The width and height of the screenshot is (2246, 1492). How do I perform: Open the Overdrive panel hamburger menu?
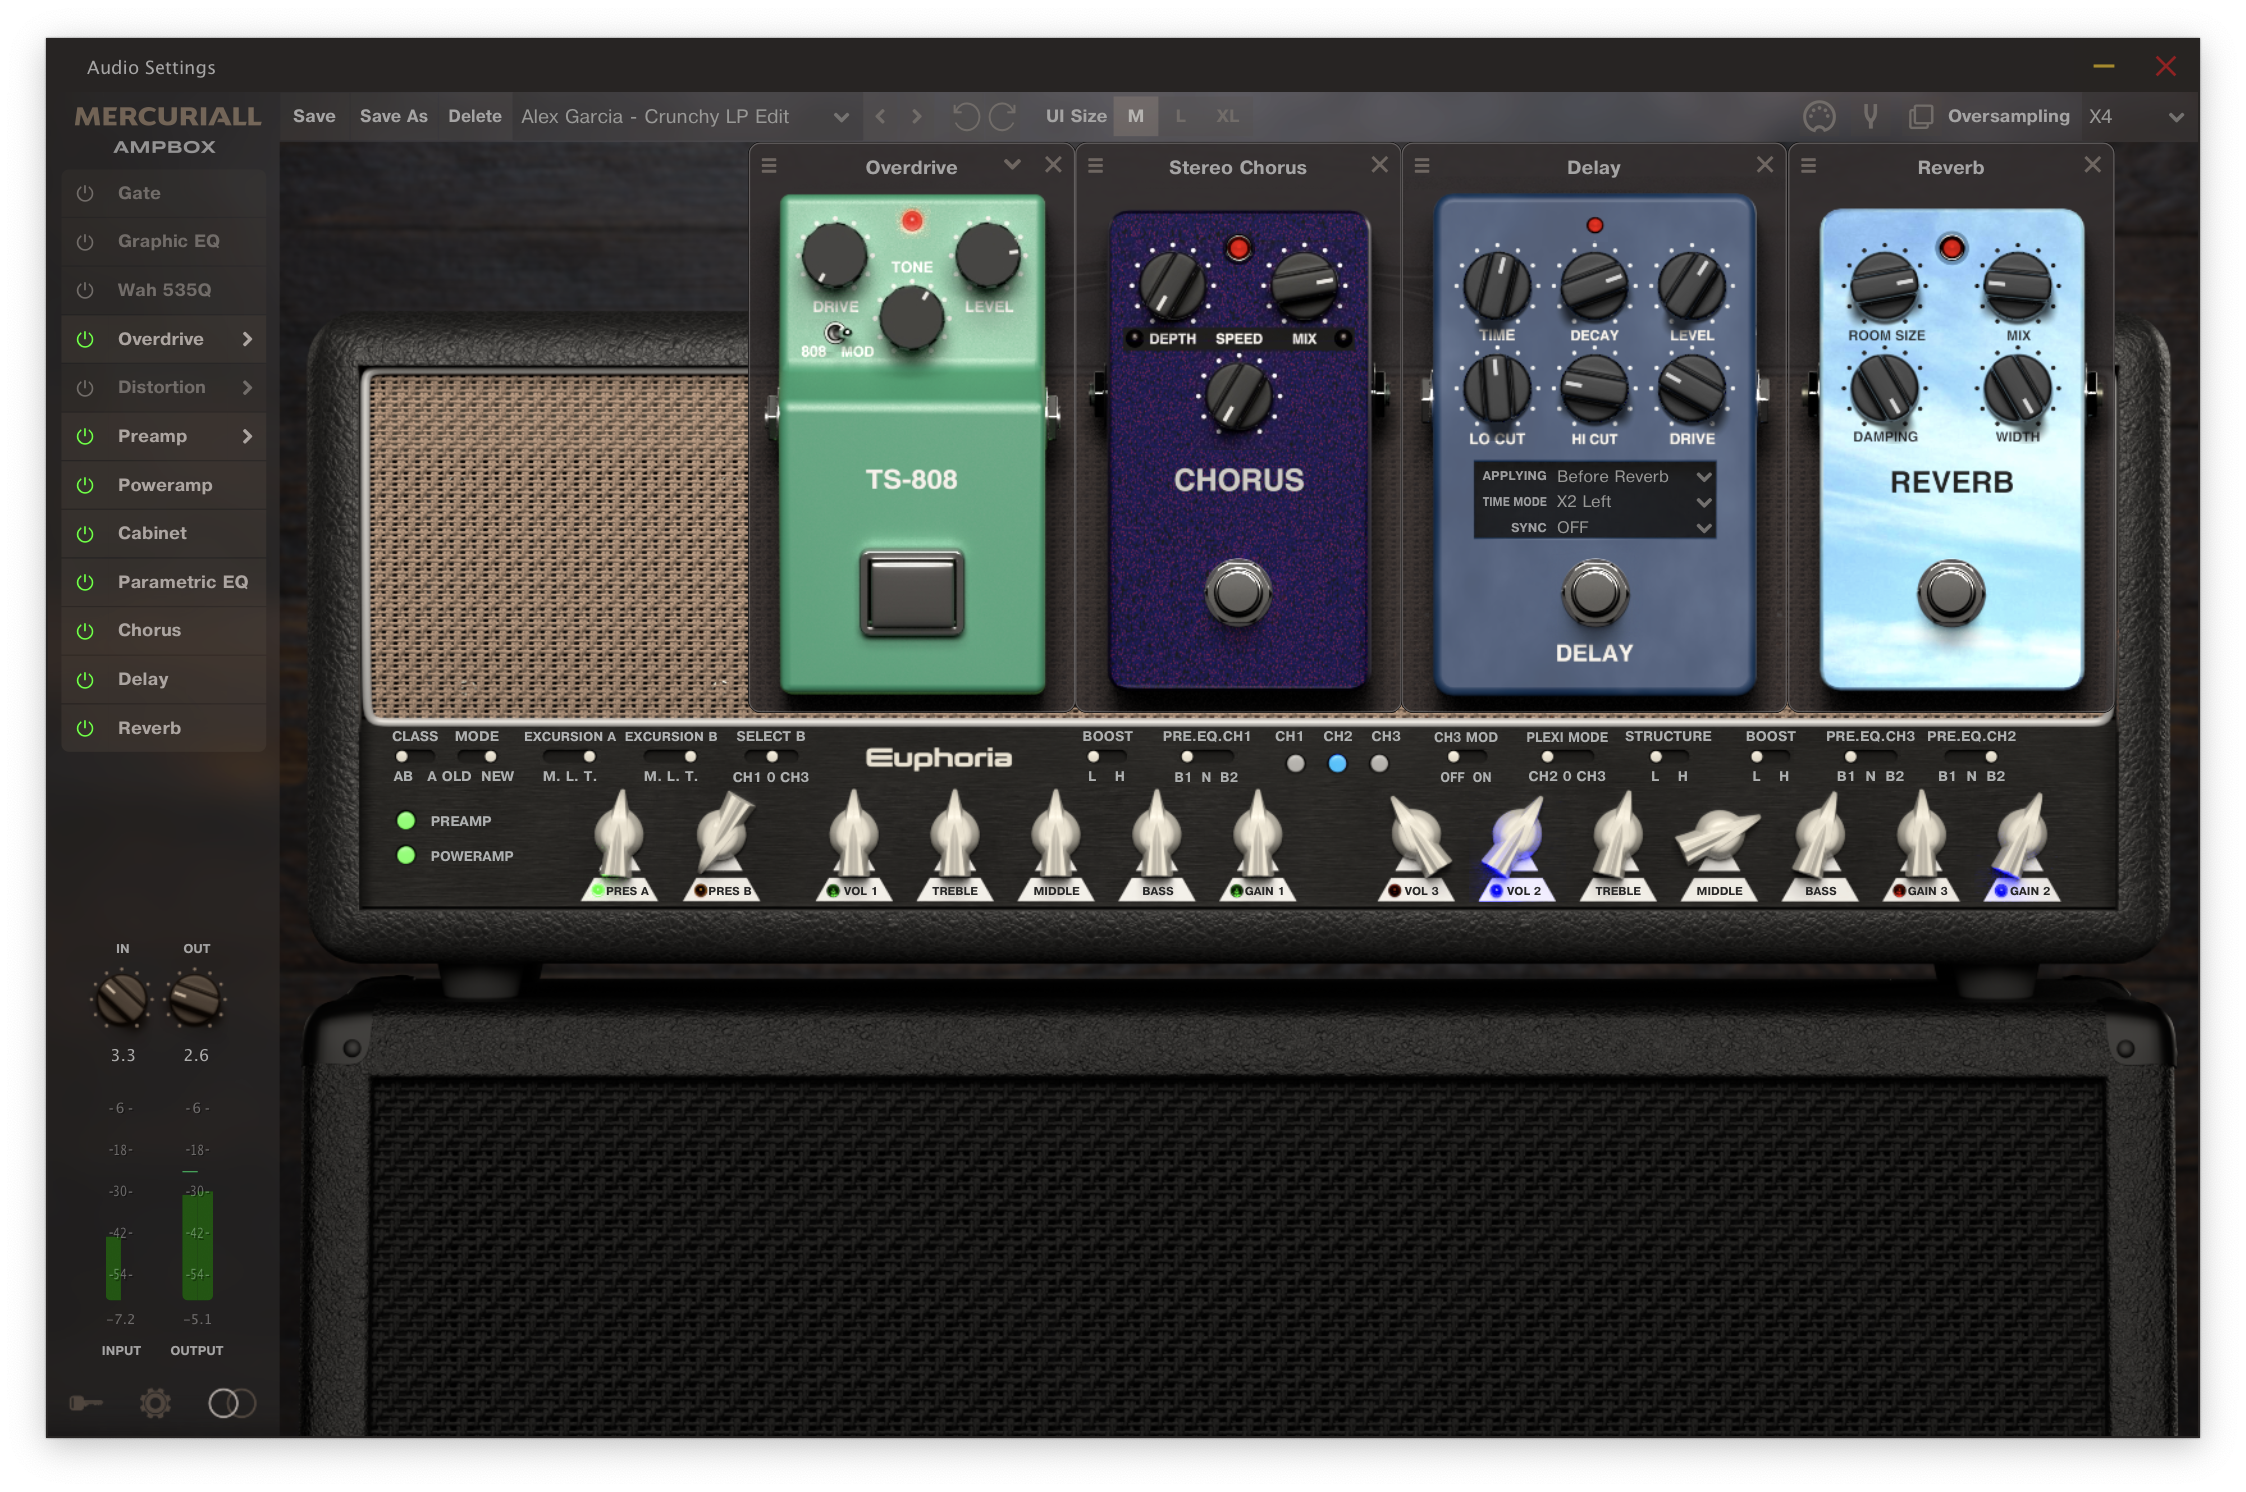point(769,166)
